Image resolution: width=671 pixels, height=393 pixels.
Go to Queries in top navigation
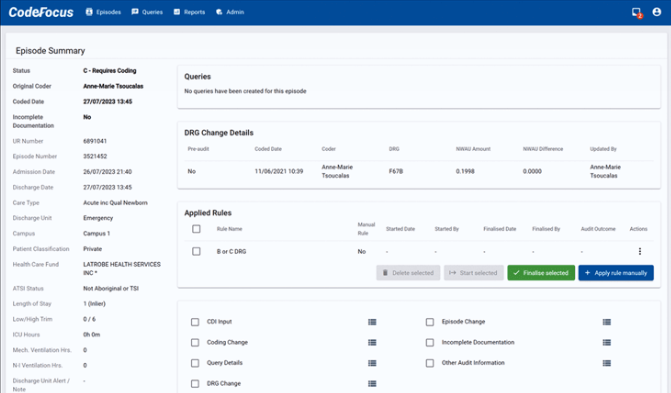tap(147, 12)
